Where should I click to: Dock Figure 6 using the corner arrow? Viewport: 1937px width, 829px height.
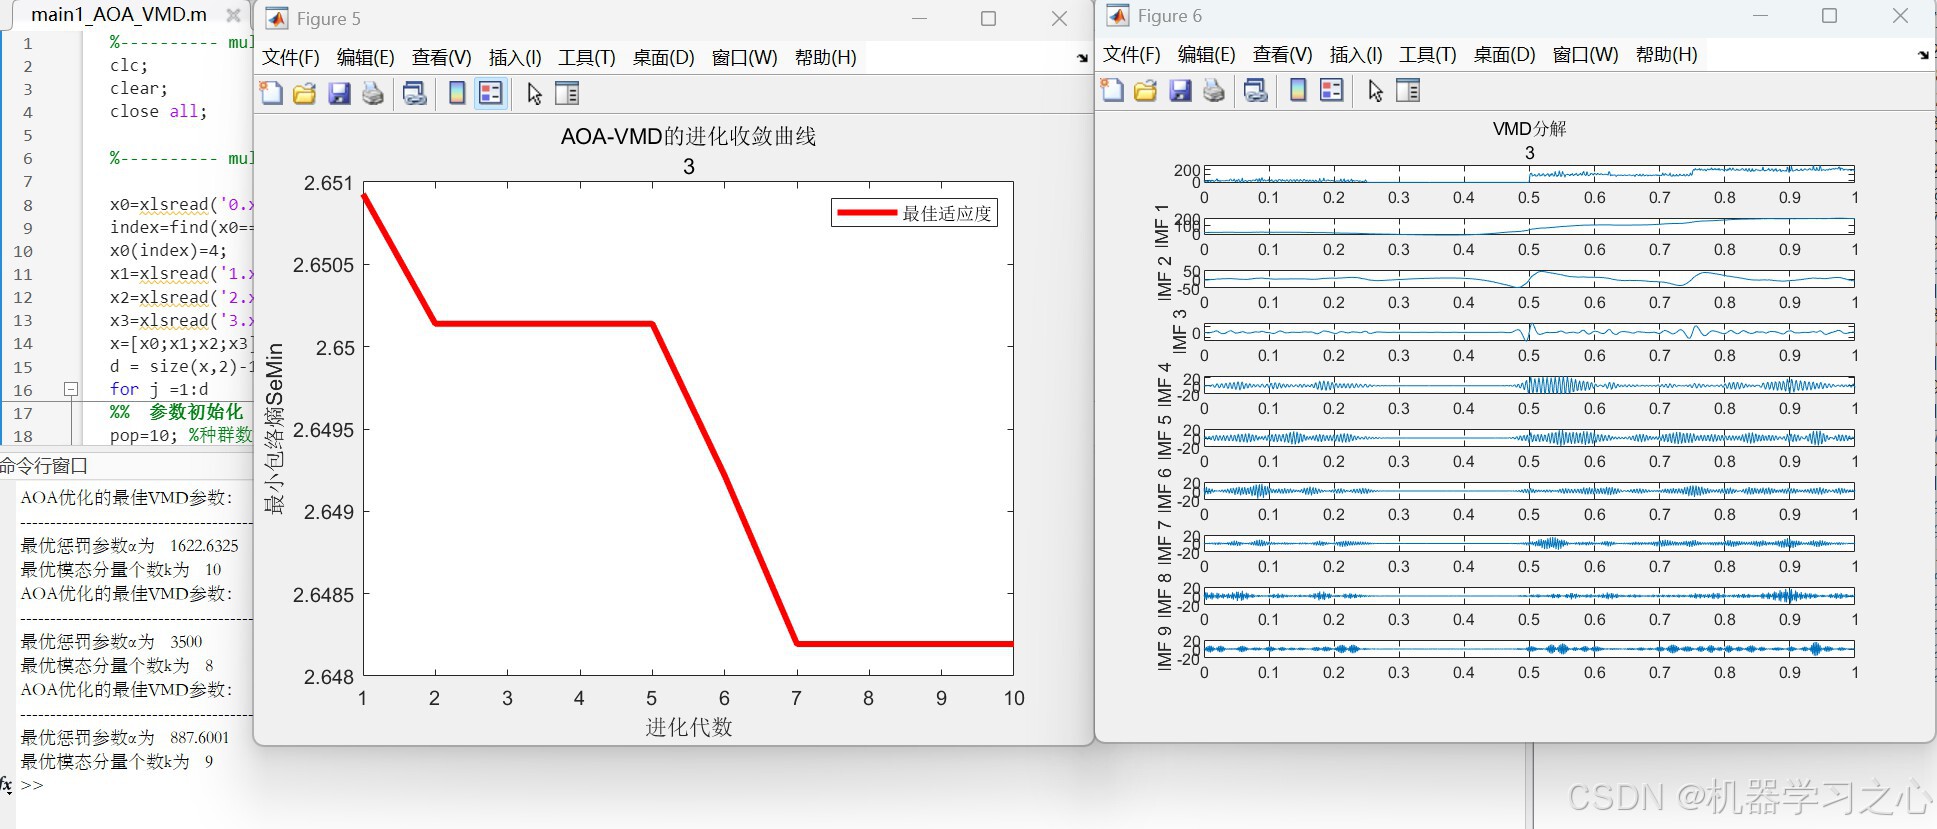coord(1923,55)
